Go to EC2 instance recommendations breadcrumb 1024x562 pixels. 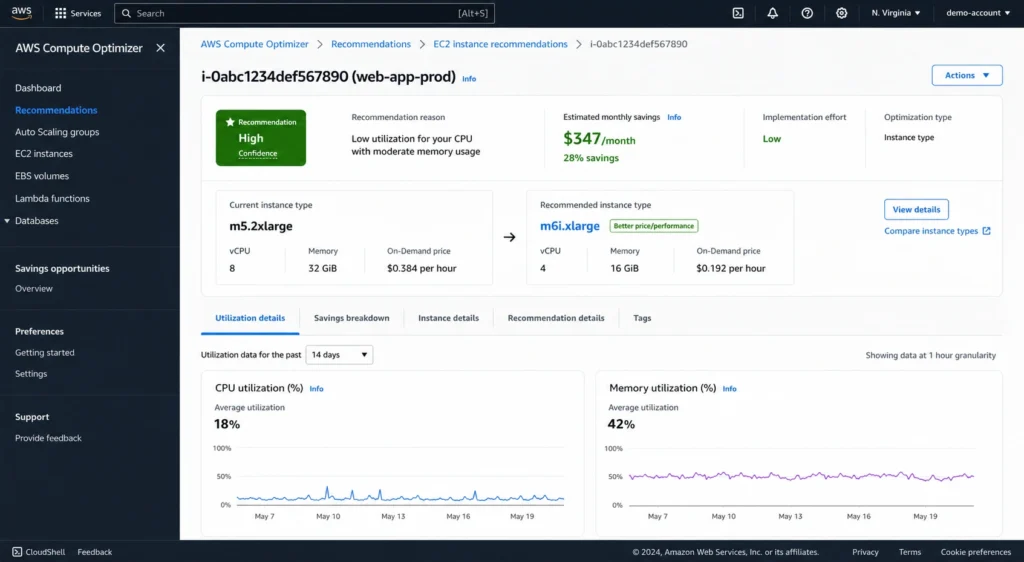pyautogui.click(x=500, y=44)
